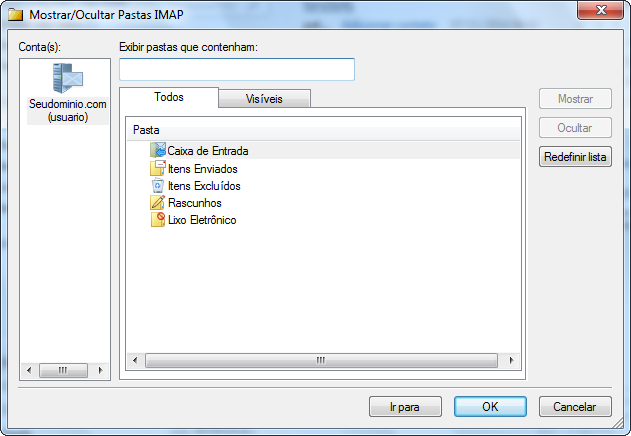Select the Caixa de Entrada inbox icon
Viewport: 631px width, 436px height.
[x=158, y=150]
